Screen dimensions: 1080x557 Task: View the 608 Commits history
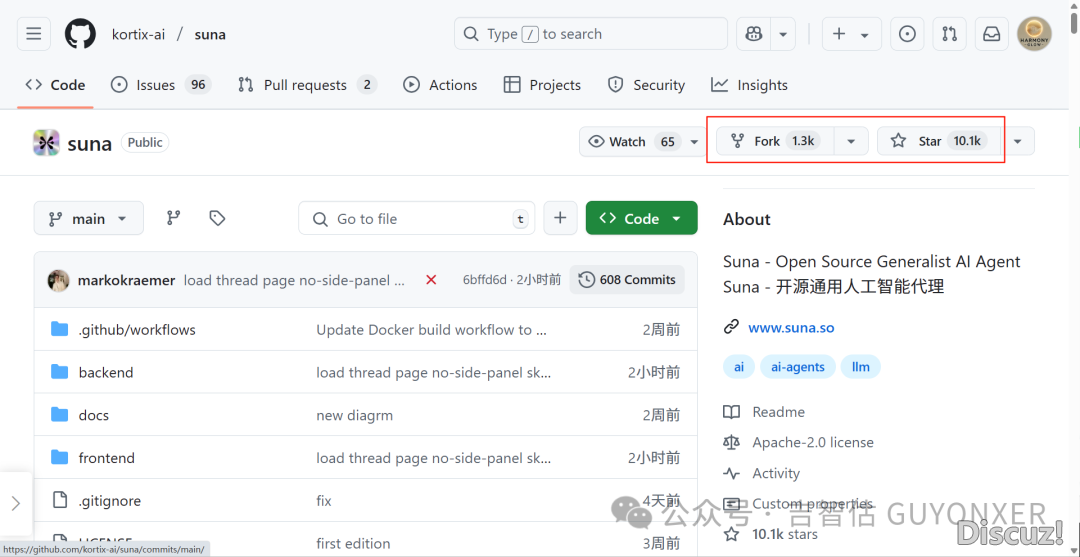tap(627, 280)
